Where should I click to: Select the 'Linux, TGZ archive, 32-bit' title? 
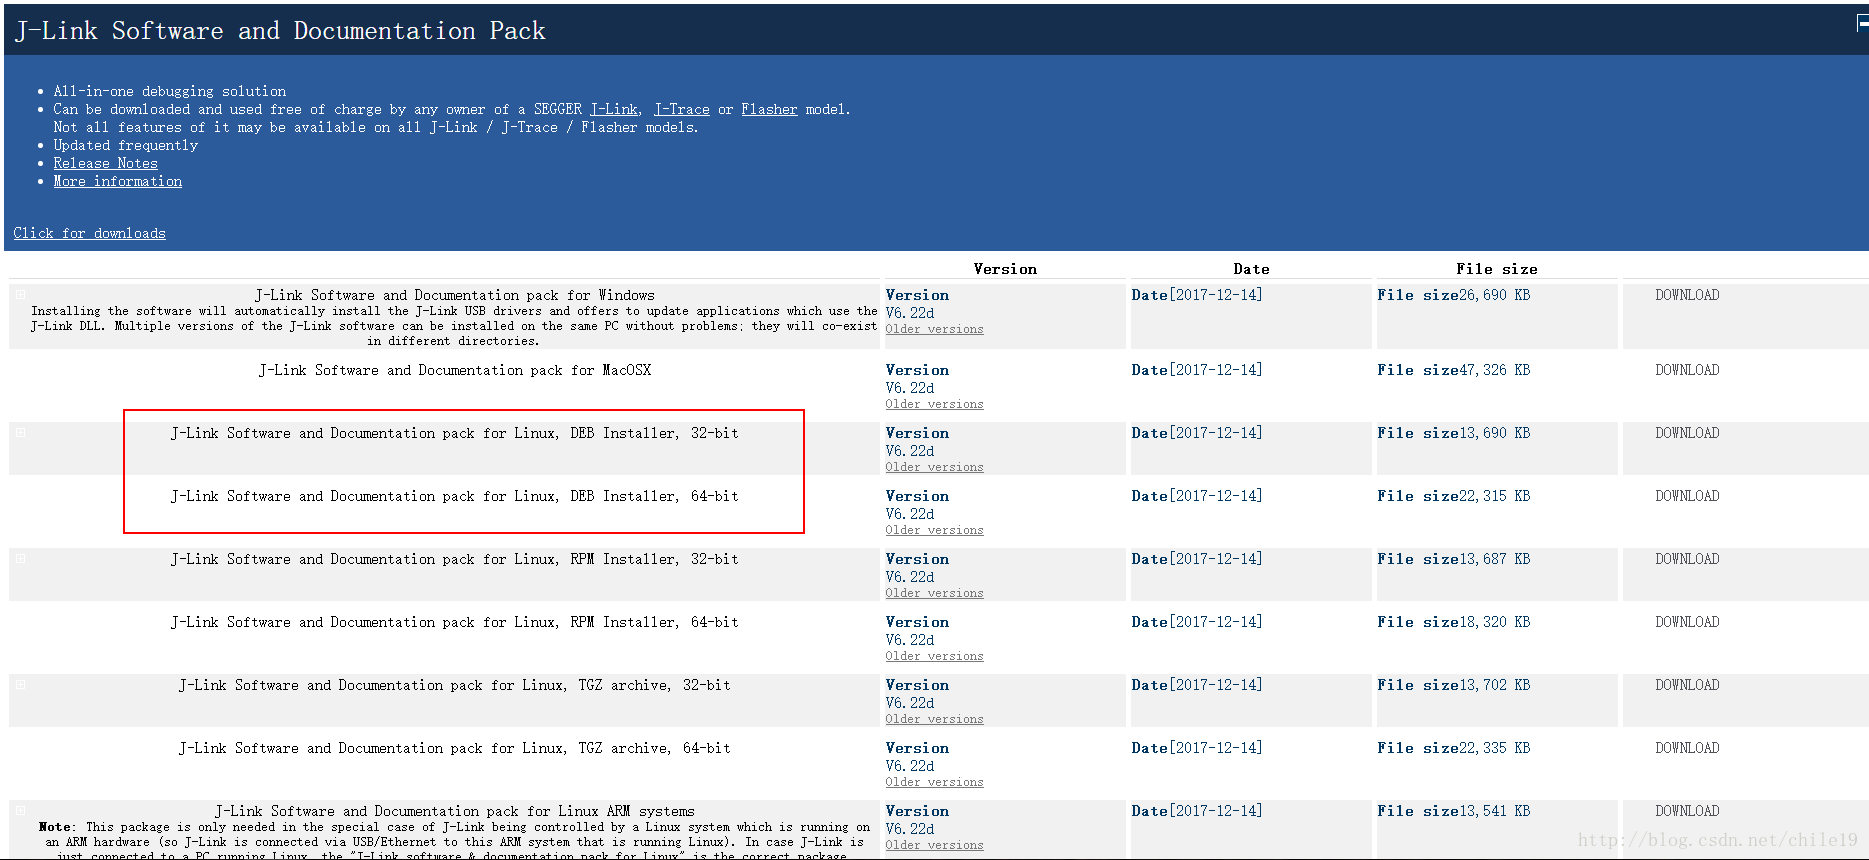[454, 685]
